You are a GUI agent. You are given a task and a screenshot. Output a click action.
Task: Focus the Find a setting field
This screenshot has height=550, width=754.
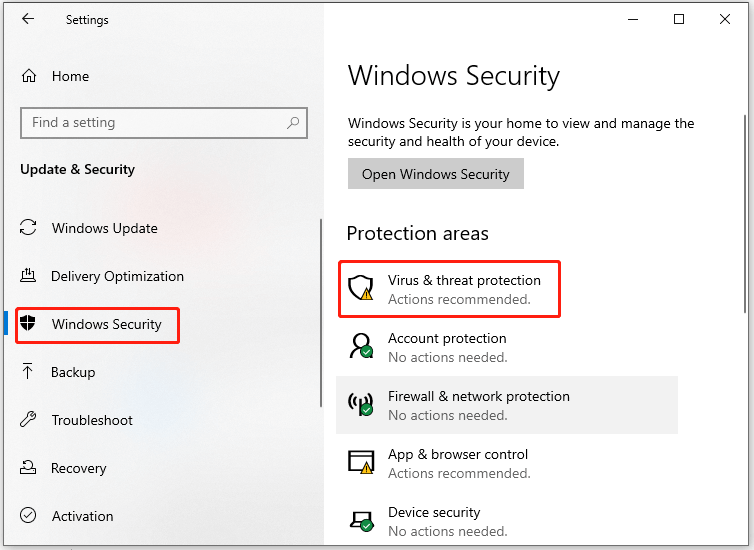click(x=164, y=123)
